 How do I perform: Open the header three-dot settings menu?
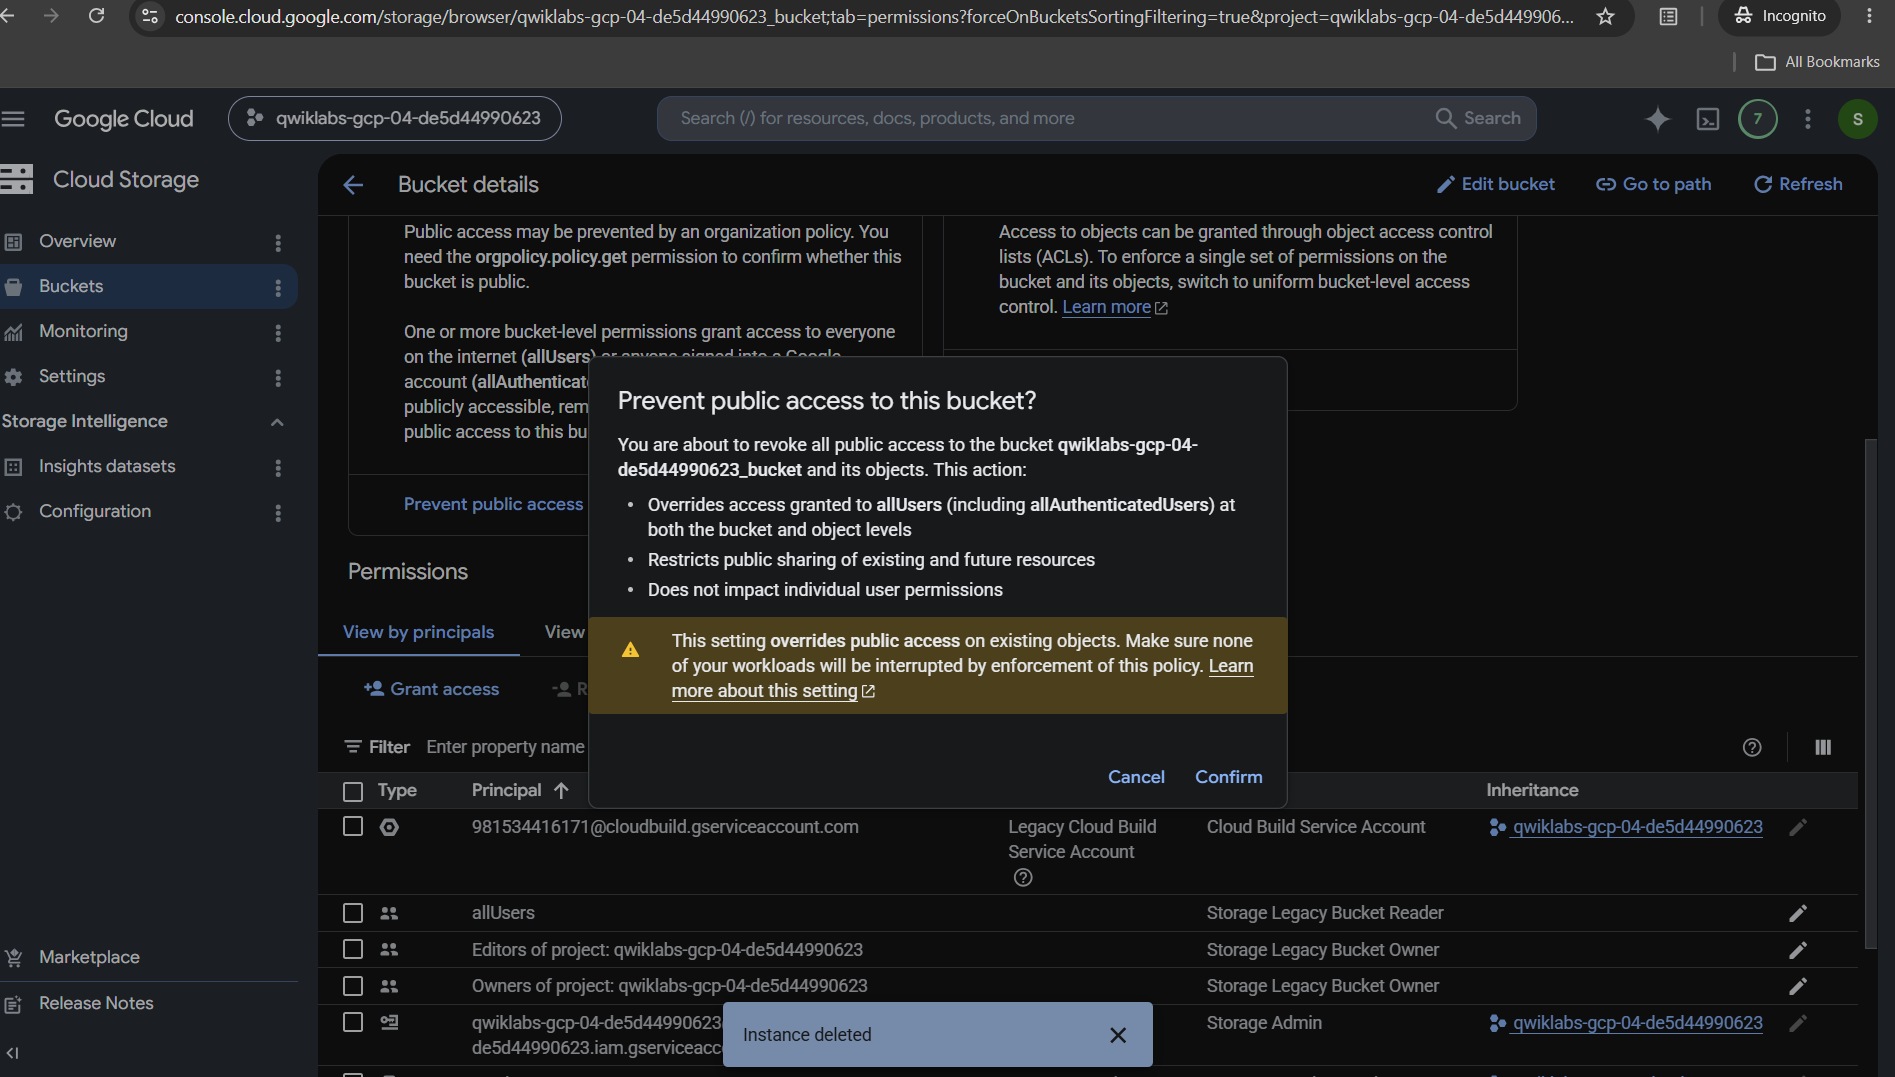pos(1807,119)
